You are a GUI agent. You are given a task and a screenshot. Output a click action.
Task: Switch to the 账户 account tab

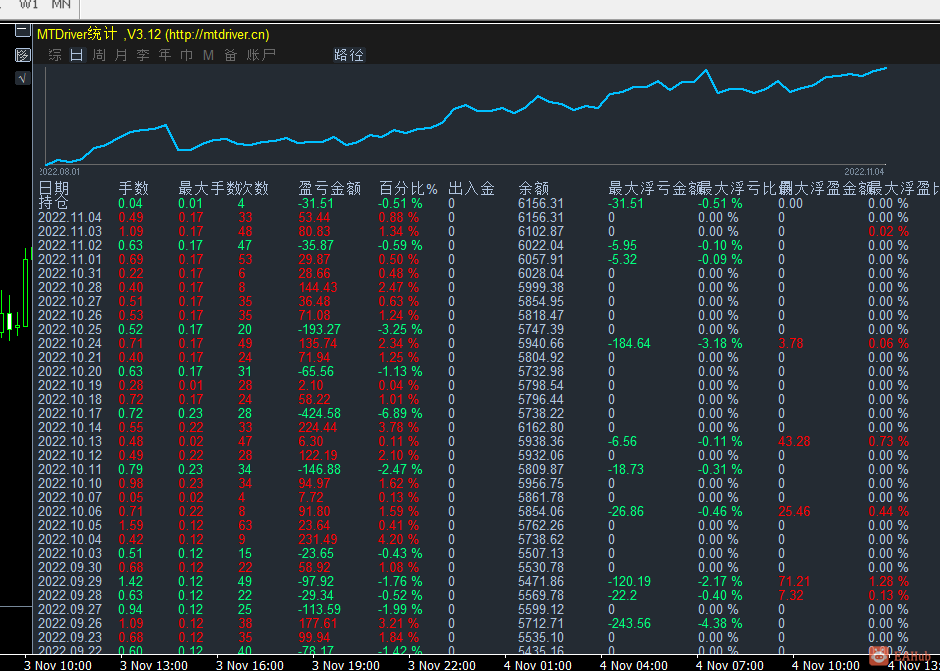tap(261, 55)
